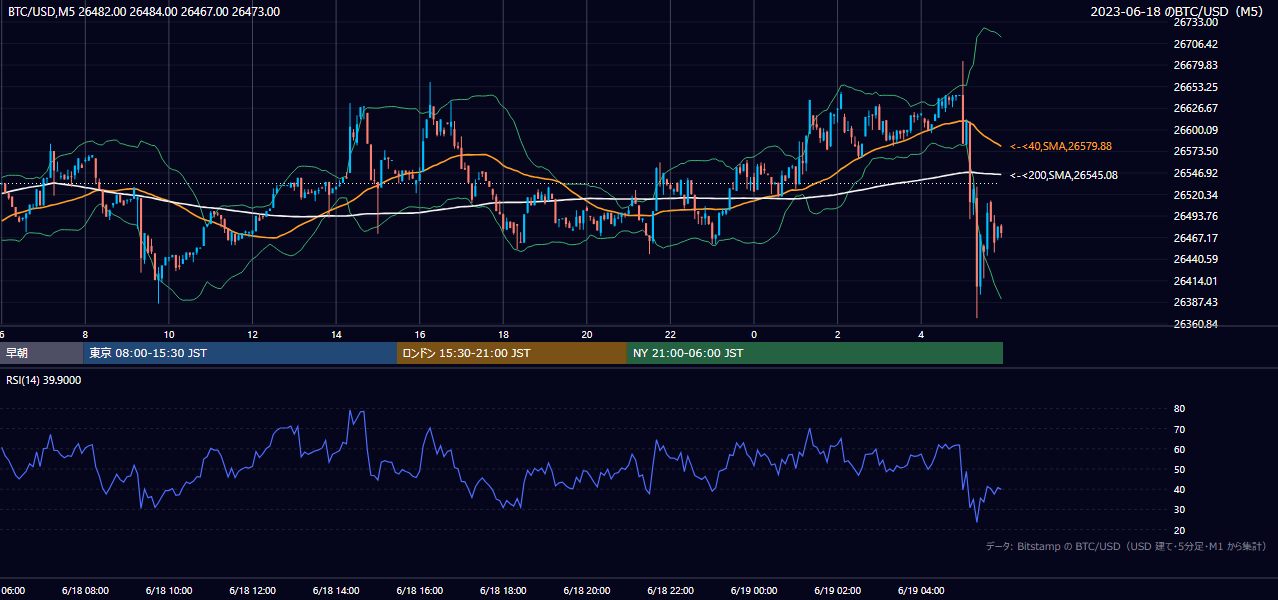Screen dimensions: 1278x600
Task: Click the 東京 08:00-15:30 JST session bar
Action: (240, 353)
